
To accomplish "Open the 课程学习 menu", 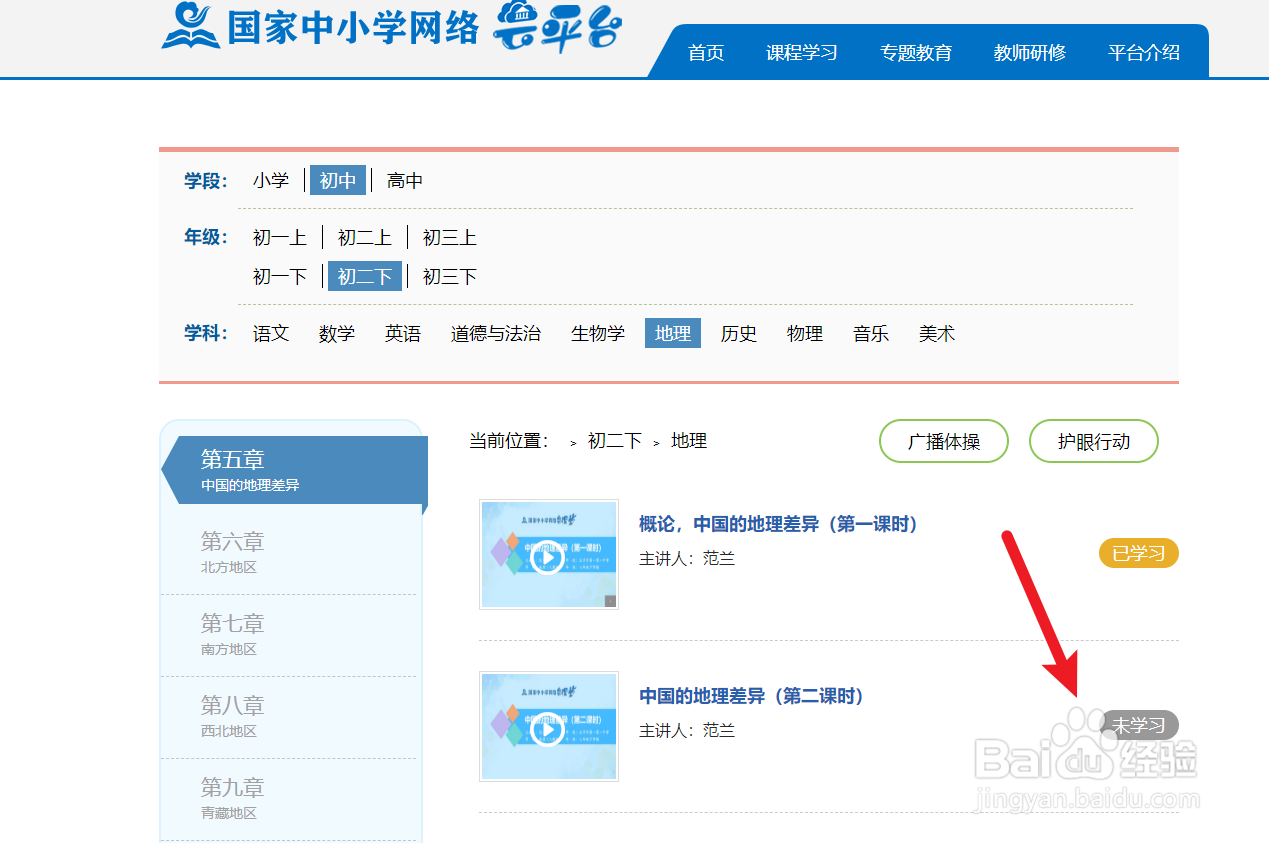I will (x=802, y=52).
